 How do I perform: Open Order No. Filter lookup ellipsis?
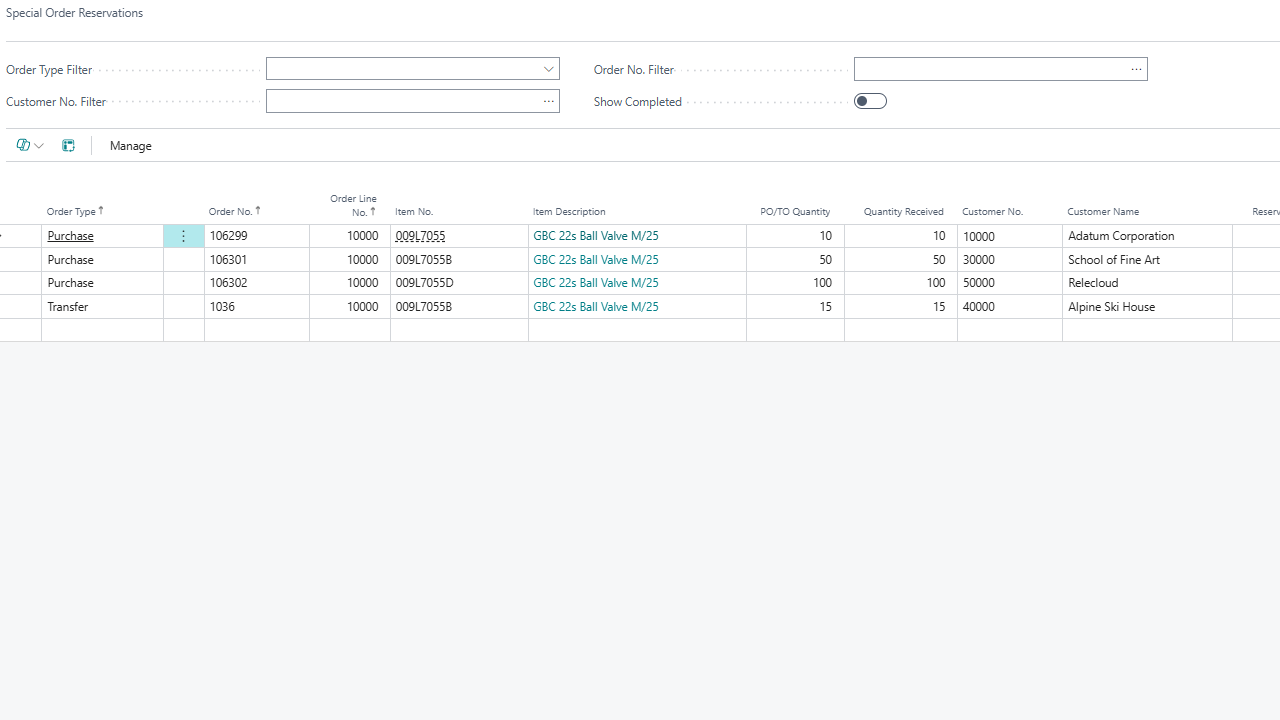coord(1136,70)
